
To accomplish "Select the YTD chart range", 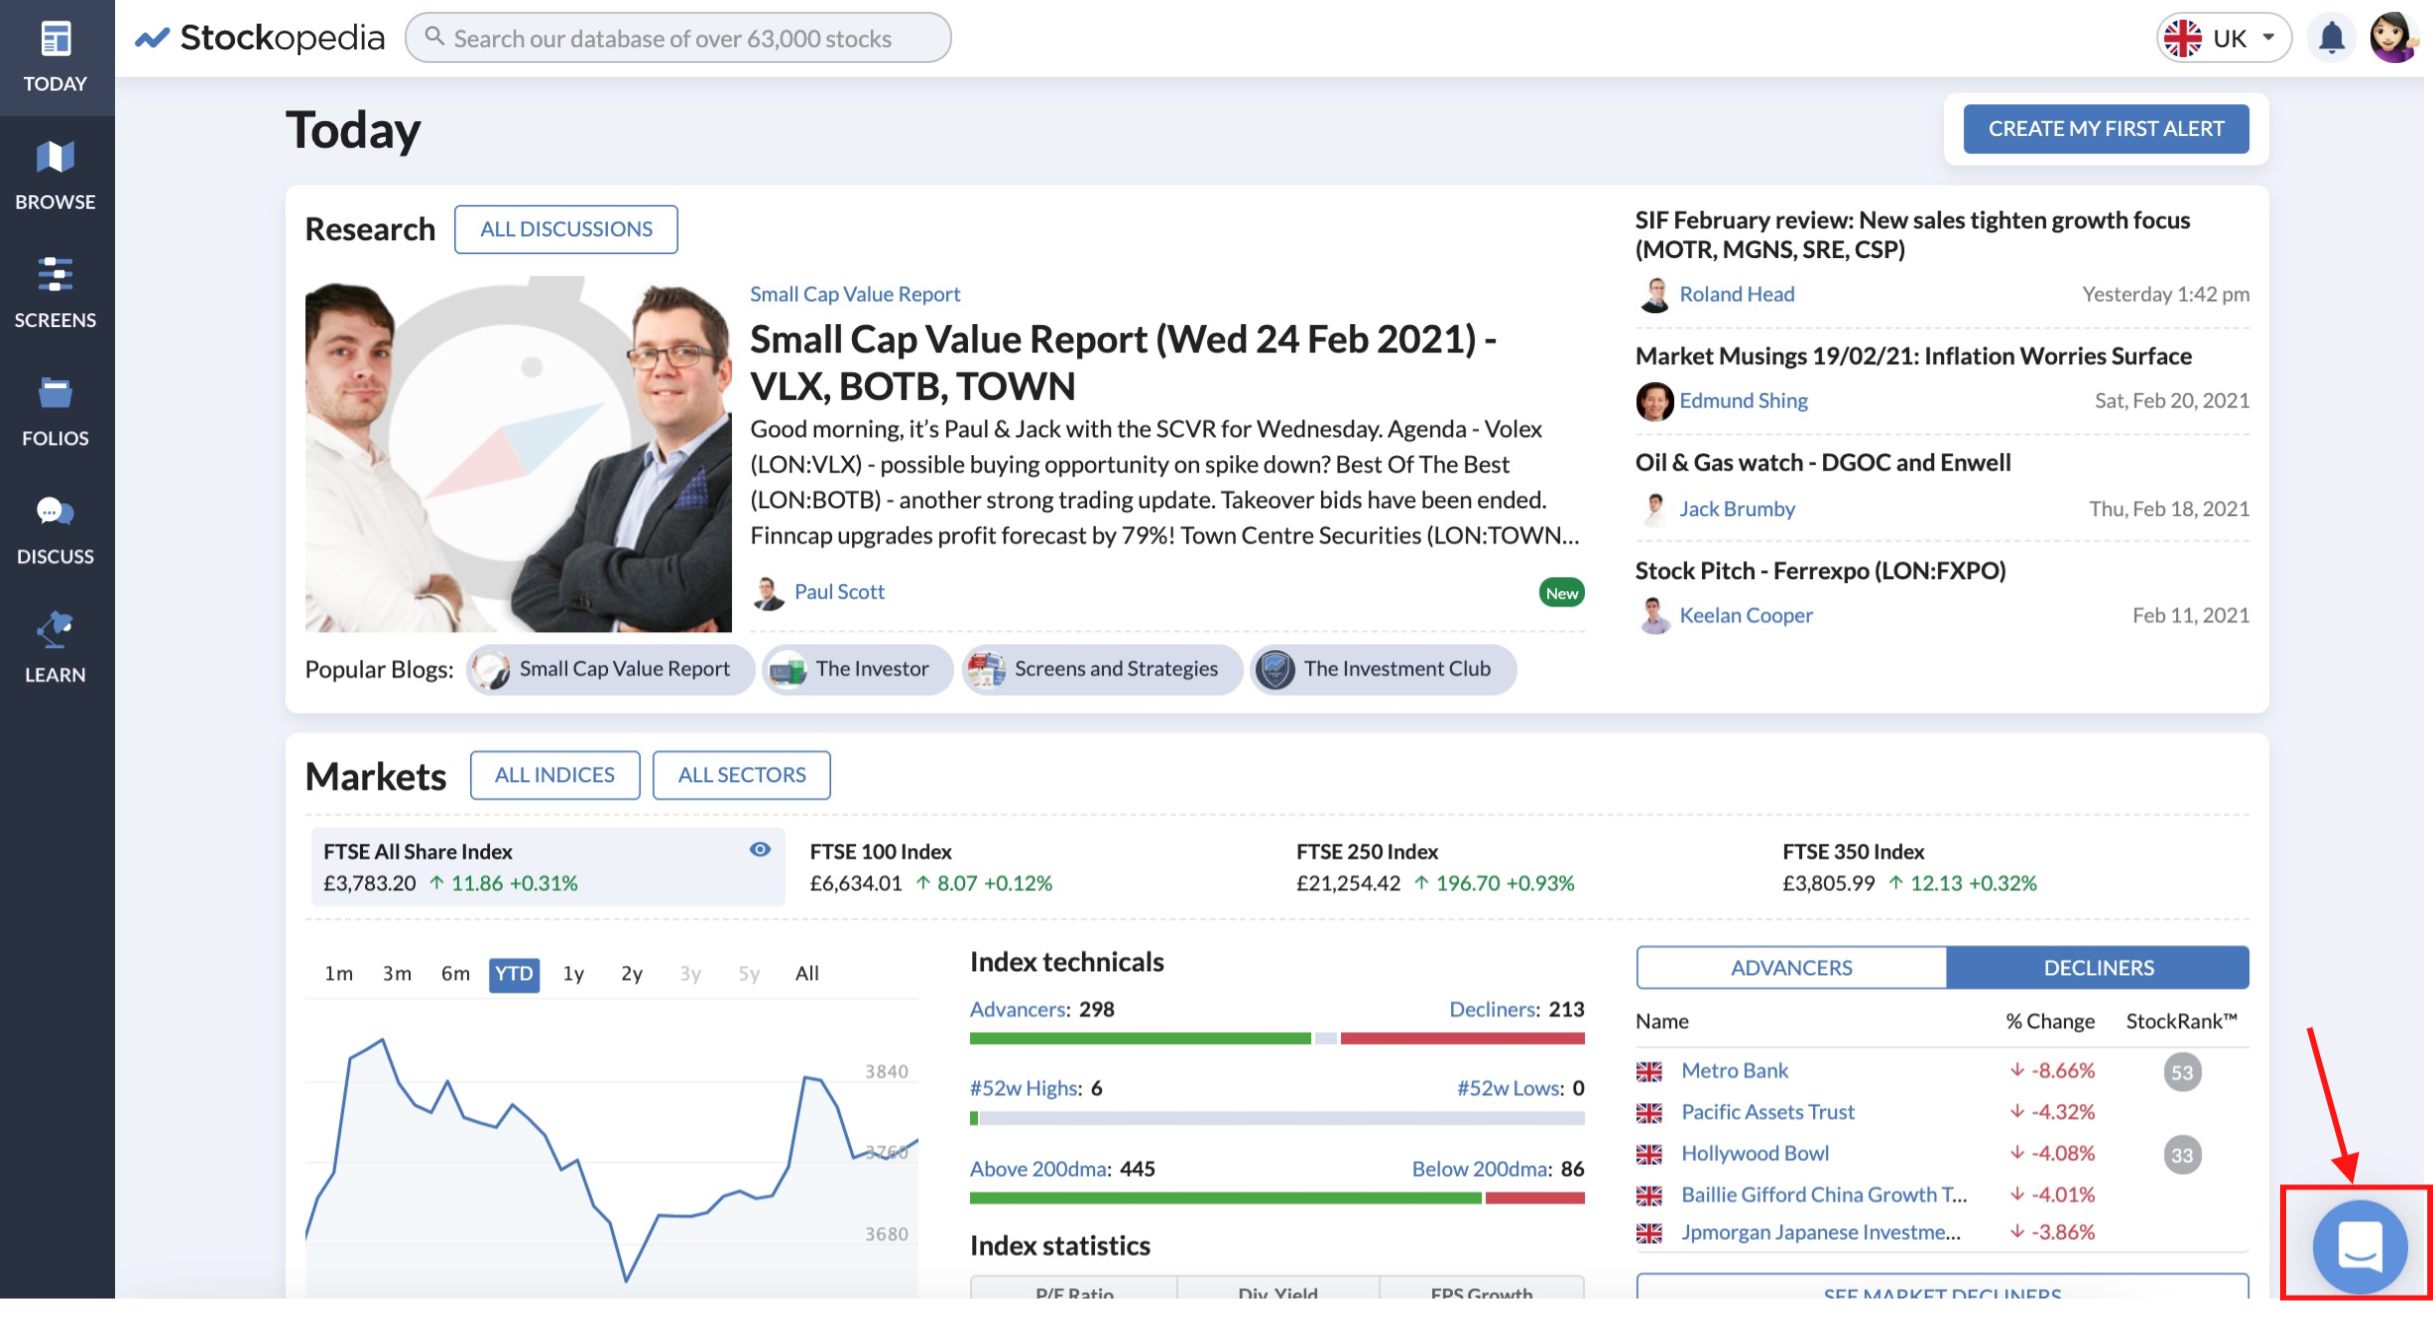I will 514,974.
